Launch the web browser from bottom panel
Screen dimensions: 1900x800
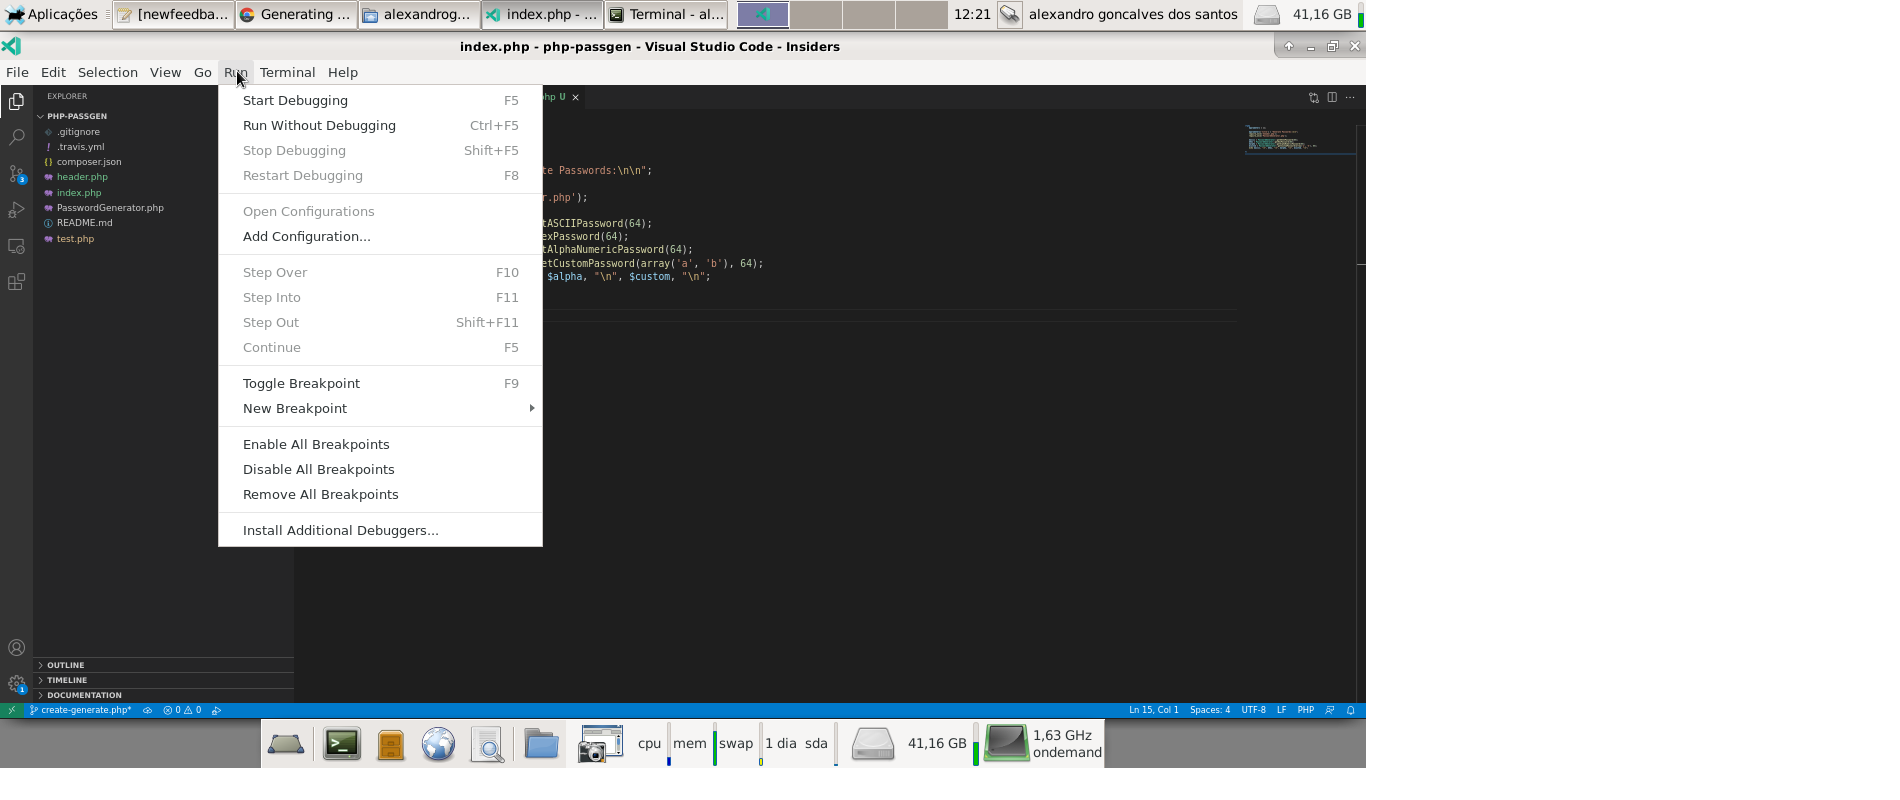click(x=438, y=744)
